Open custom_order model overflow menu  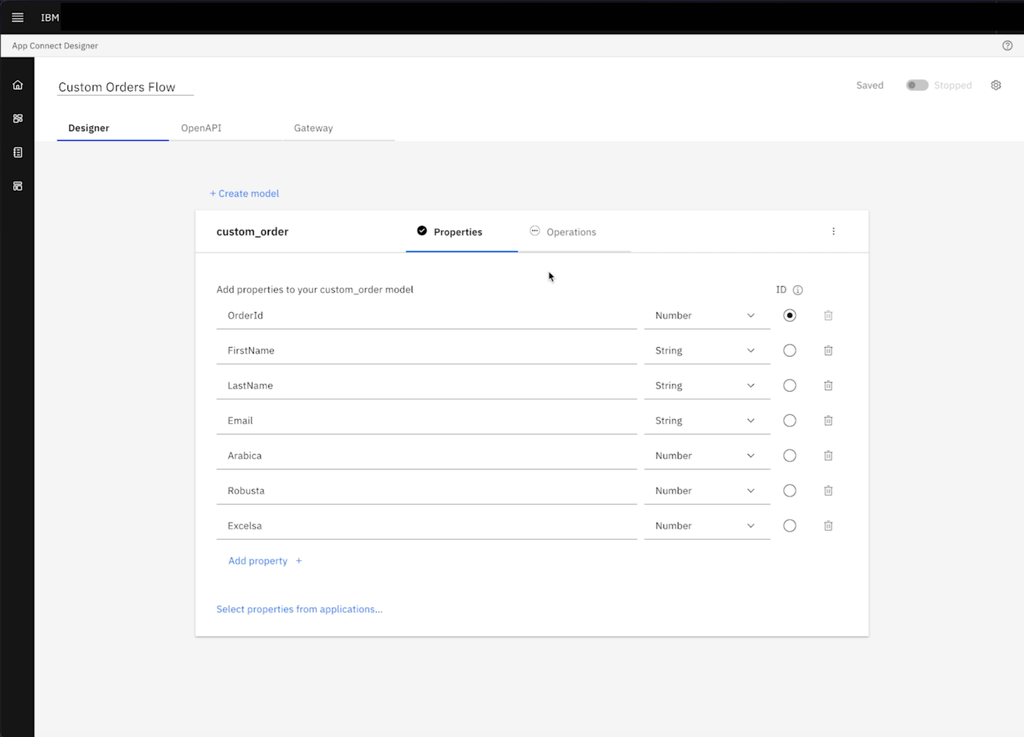(833, 232)
